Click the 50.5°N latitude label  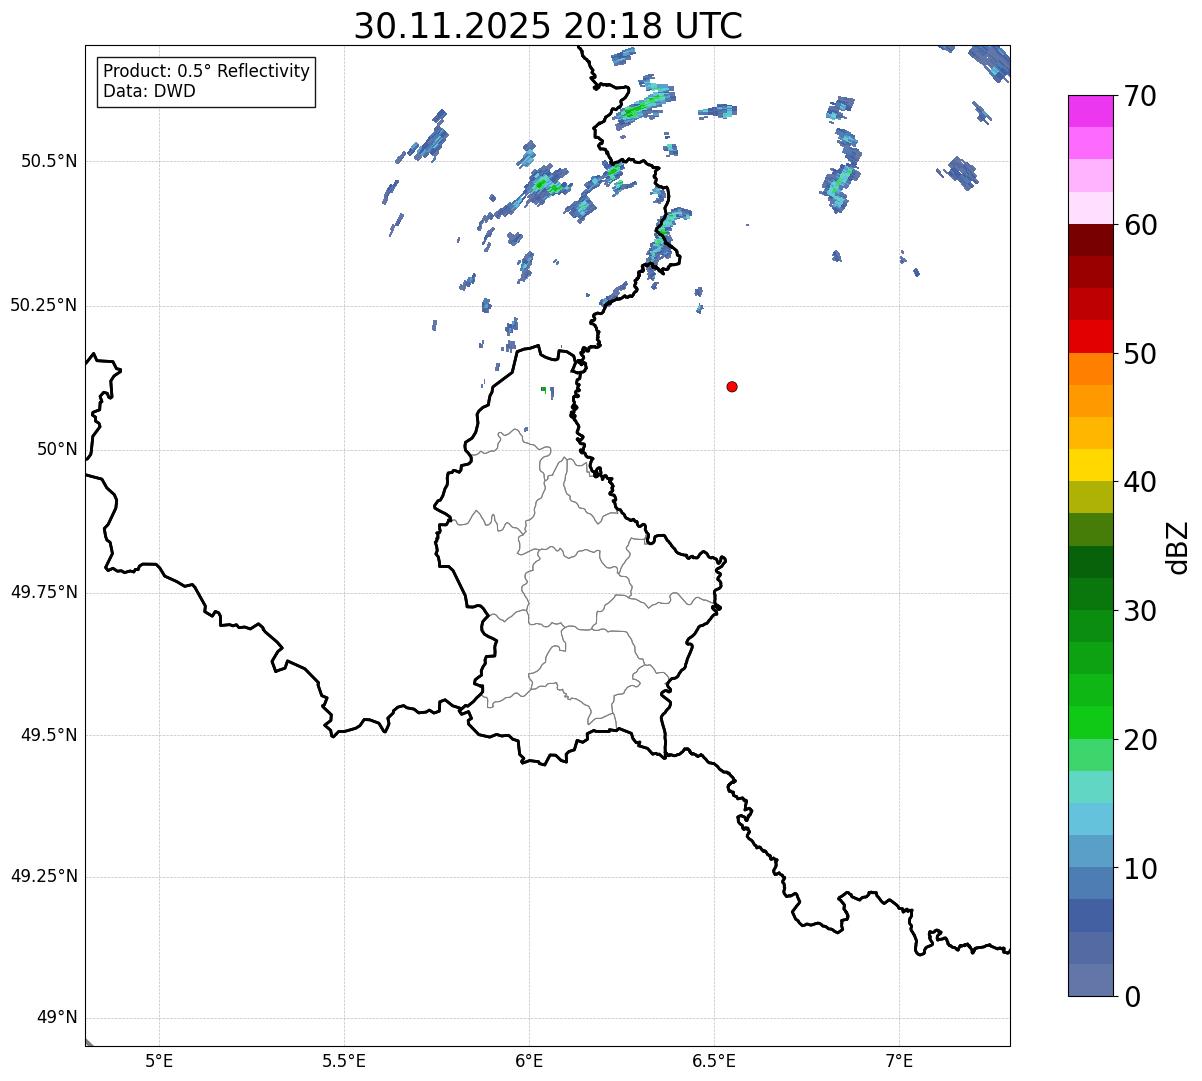(x=49, y=161)
